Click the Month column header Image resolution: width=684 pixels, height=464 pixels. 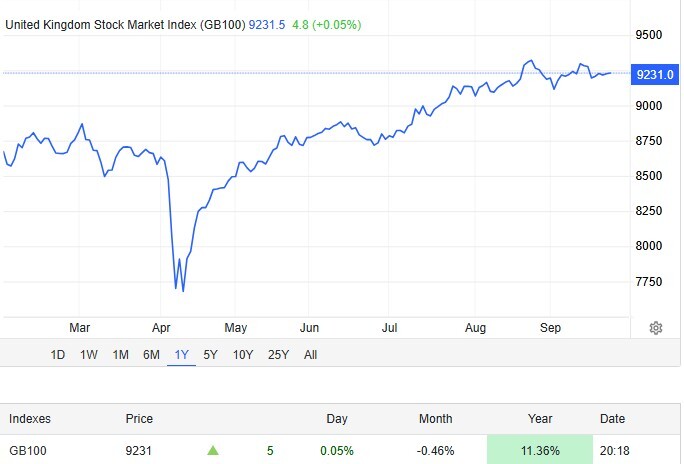[x=435, y=419]
